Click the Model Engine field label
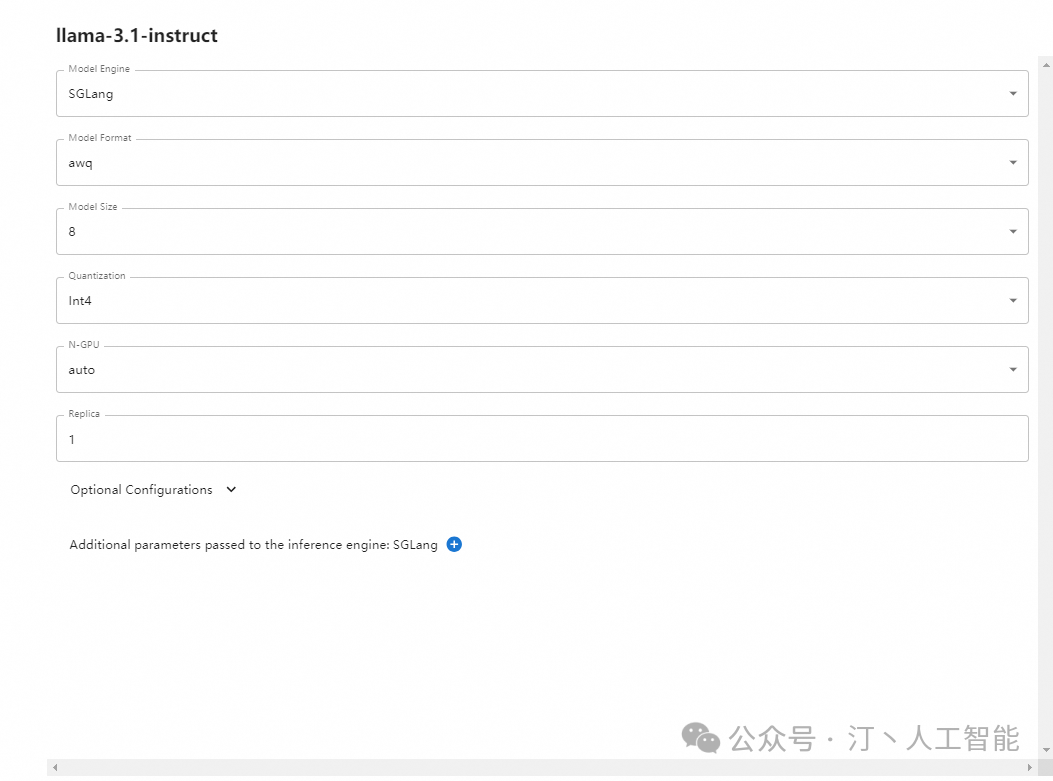 click(x=99, y=69)
